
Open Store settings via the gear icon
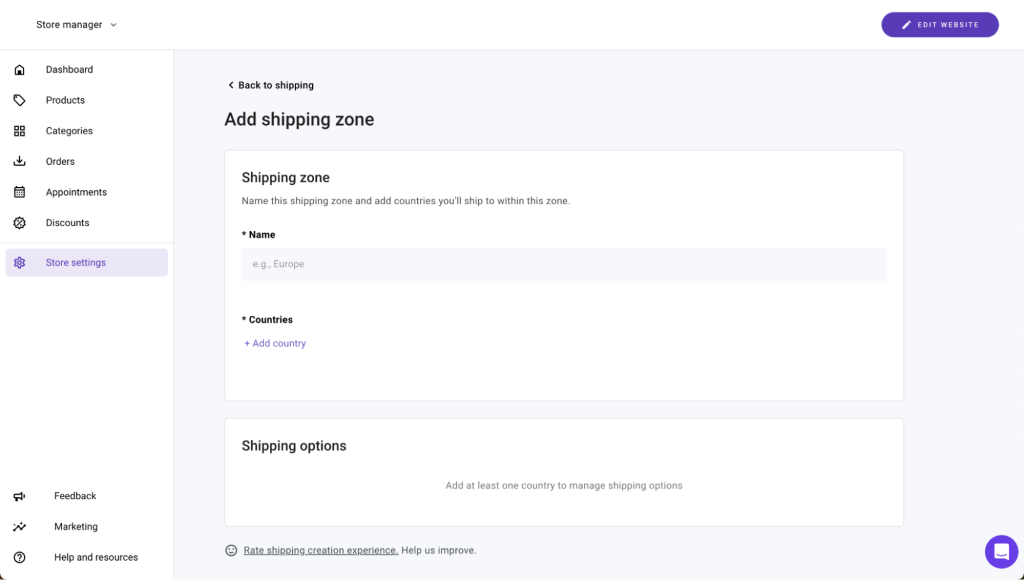tap(20, 262)
